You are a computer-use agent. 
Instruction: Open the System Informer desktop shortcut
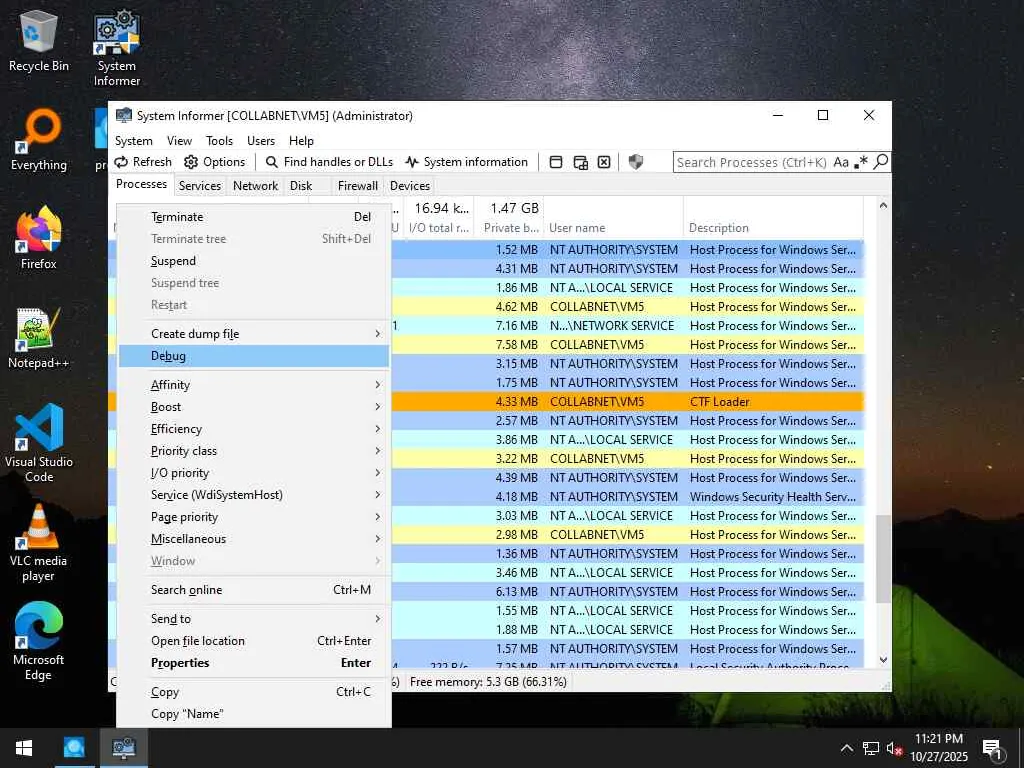116,48
